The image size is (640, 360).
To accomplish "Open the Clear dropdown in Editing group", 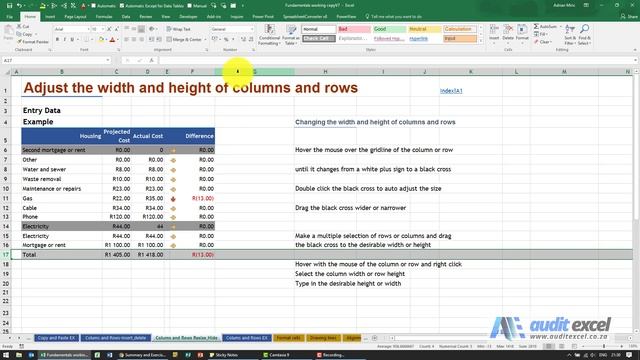I will point(543,42).
